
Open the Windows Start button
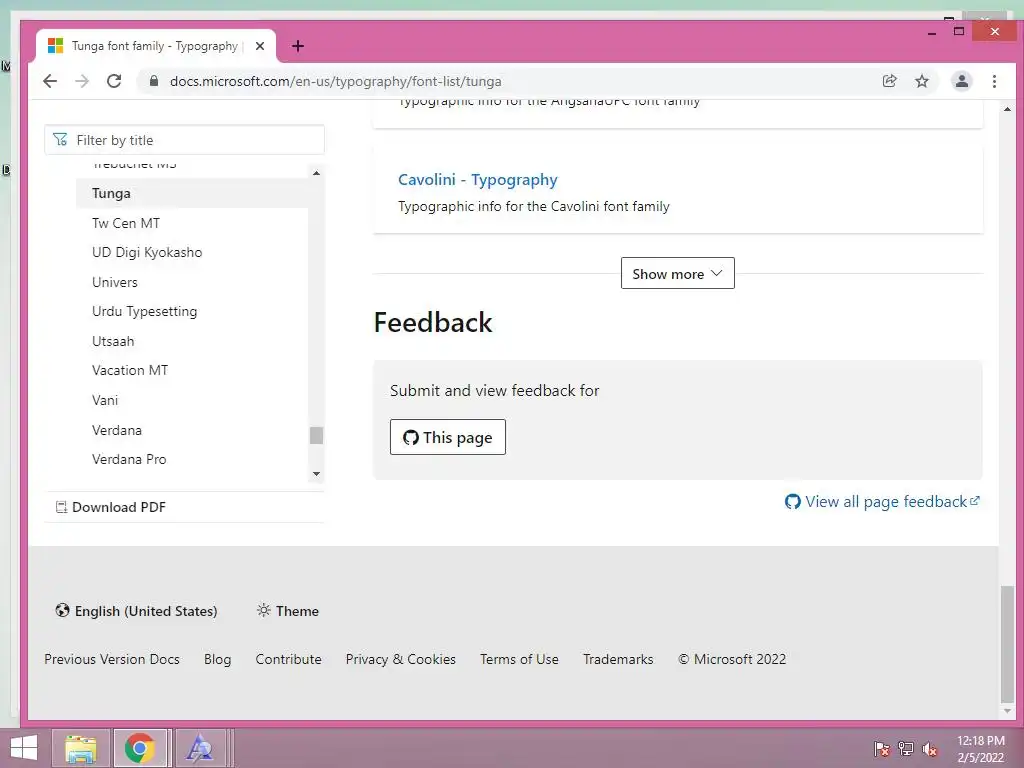24,748
